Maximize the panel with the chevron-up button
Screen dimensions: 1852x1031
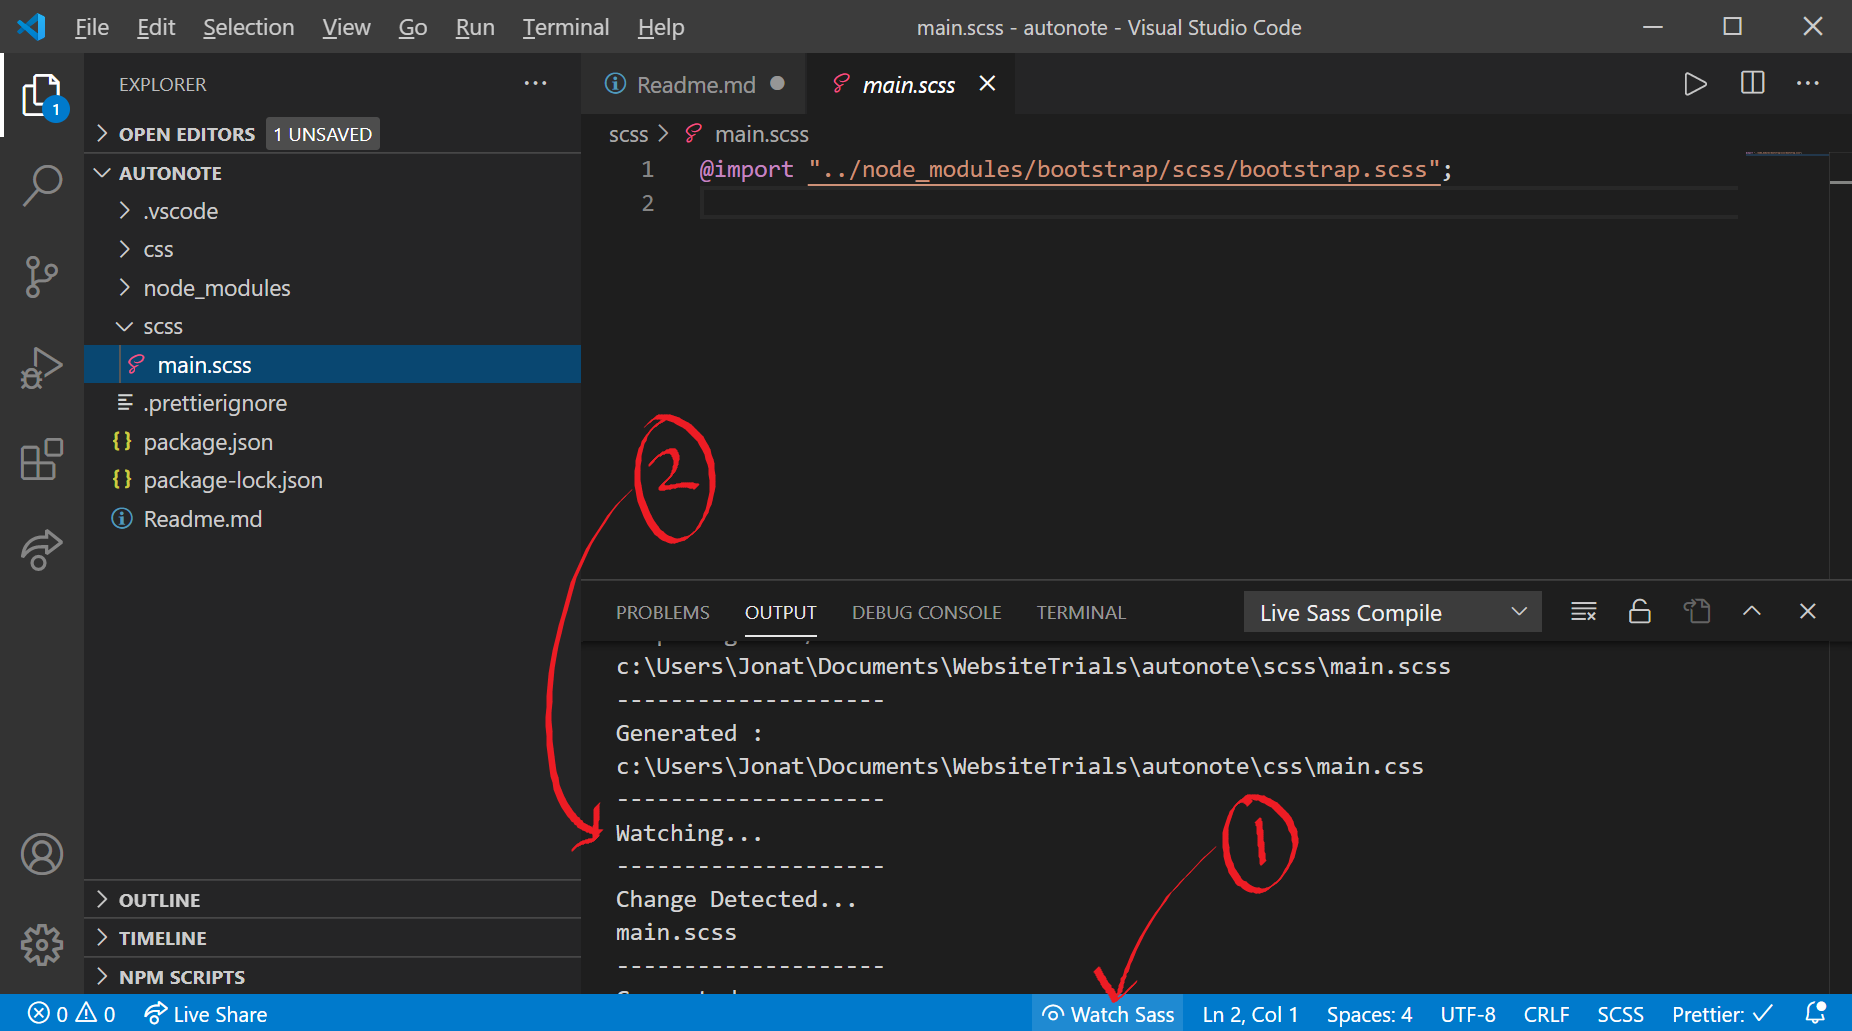click(x=1751, y=612)
